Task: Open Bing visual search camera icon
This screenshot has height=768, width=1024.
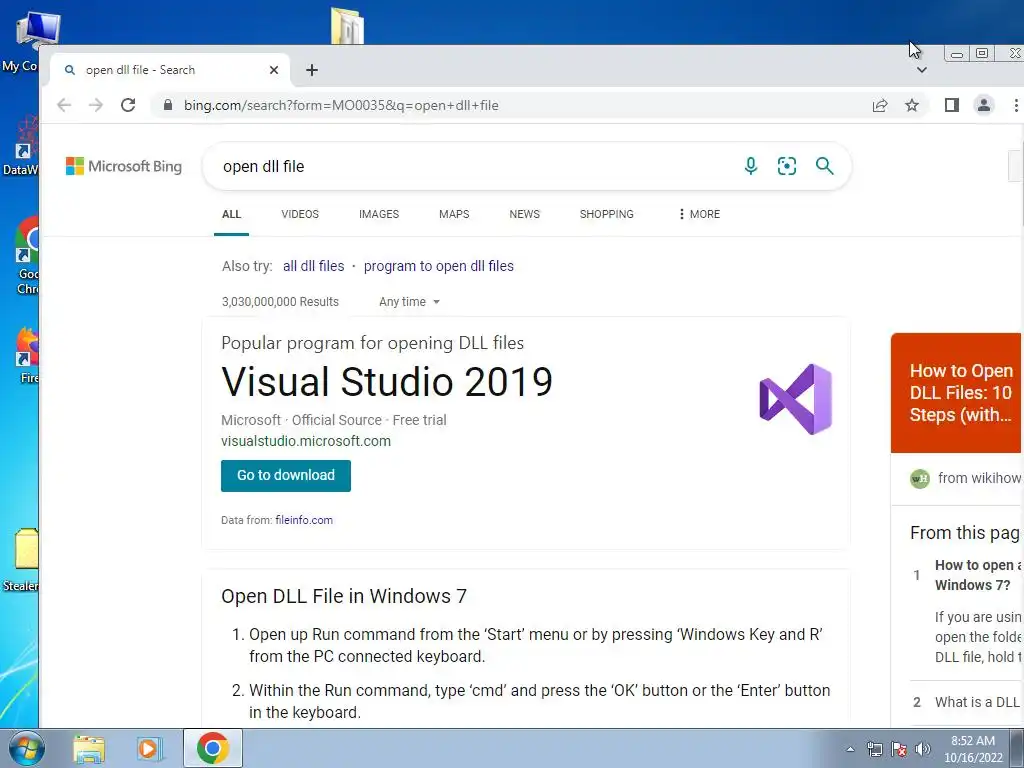Action: pos(787,166)
